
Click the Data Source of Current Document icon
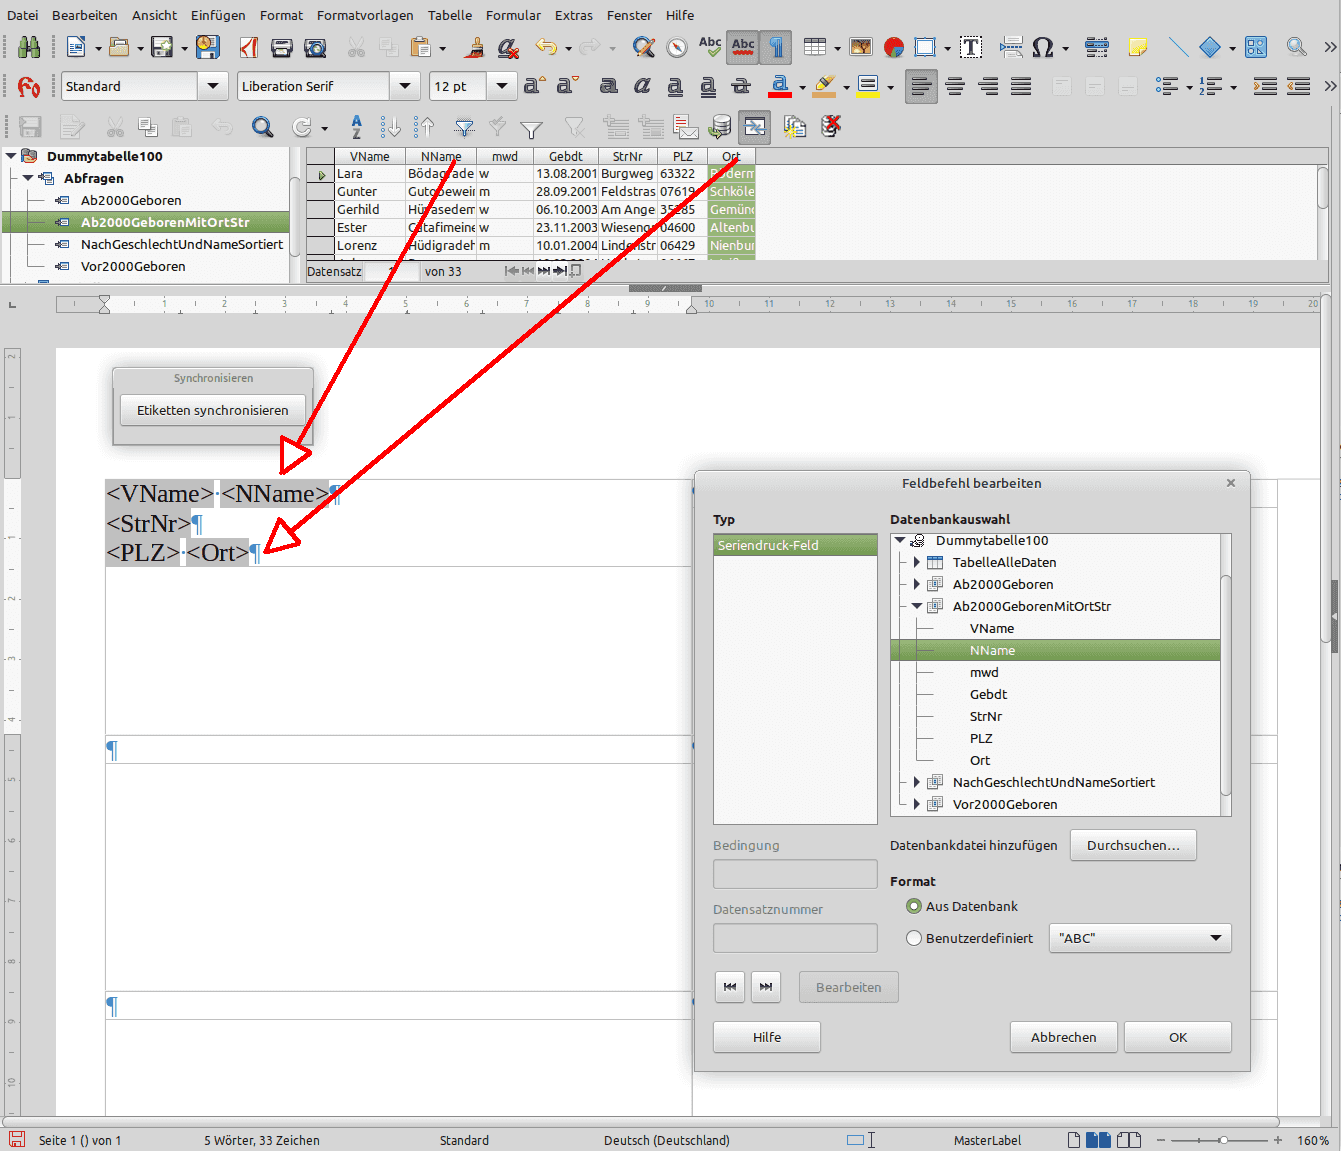click(719, 127)
